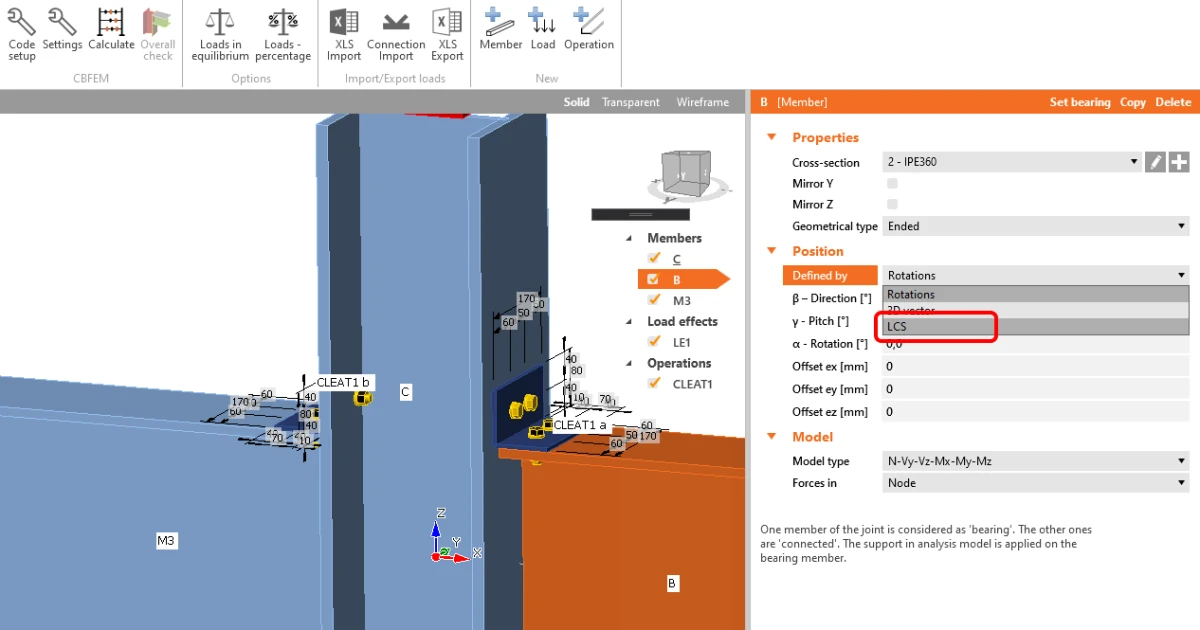Image resolution: width=1200 pixels, height=630 pixels.
Task: Enable the Mirror Z checkbox
Action: 892,204
